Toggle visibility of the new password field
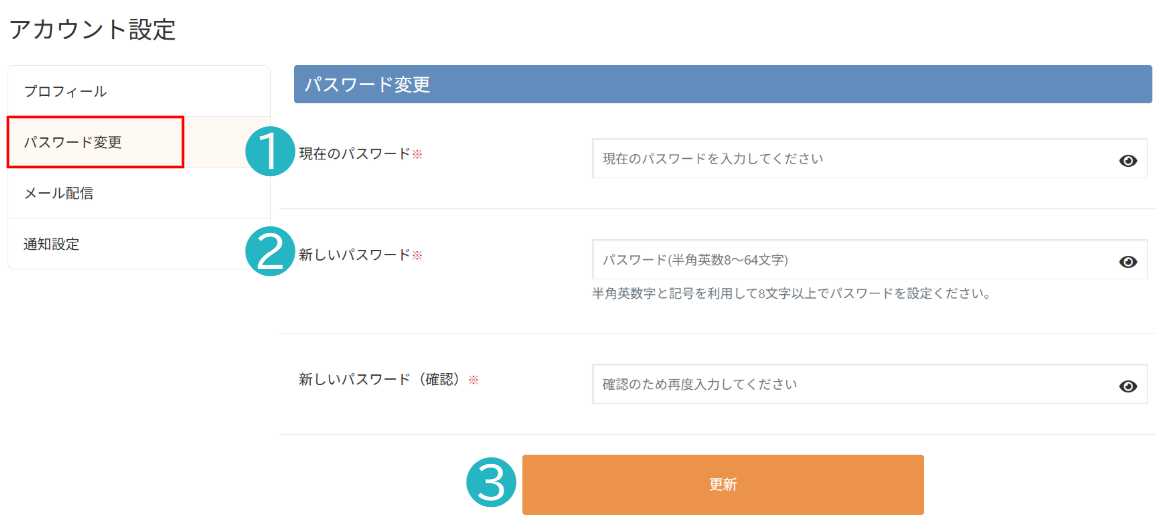This screenshot has width=1156, height=528. [1128, 262]
